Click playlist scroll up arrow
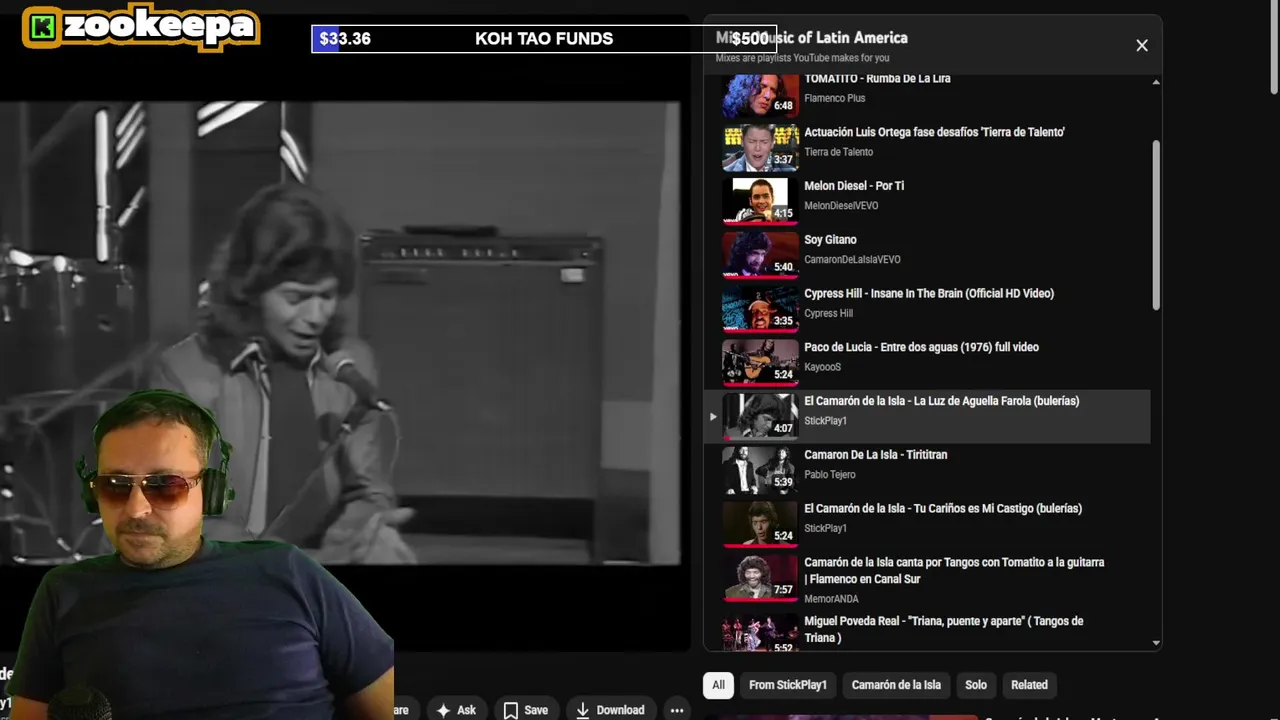The width and height of the screenshot is (1280, 720). pos(1156,82)
